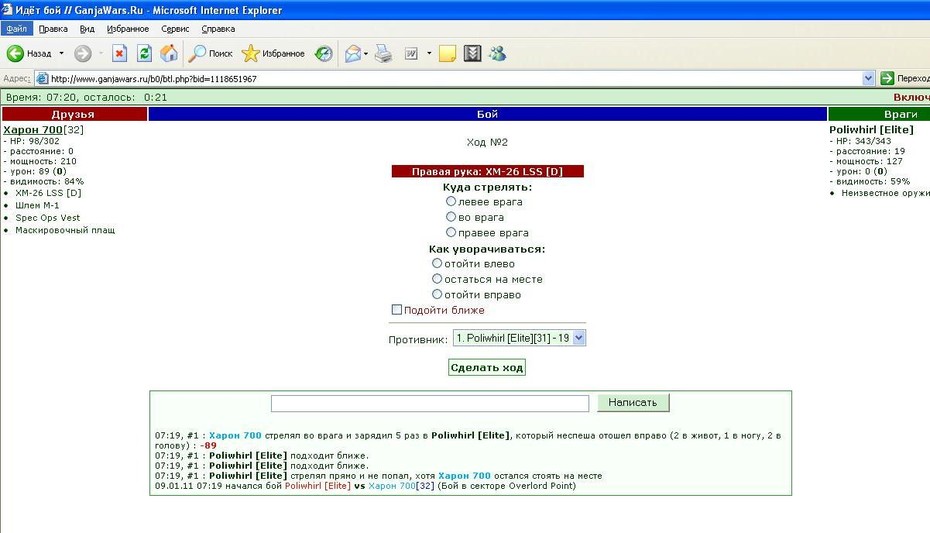This screenshot has width=930, height=533.
Task: Open the Противник opponent dropdown
Action: [519, 338]
